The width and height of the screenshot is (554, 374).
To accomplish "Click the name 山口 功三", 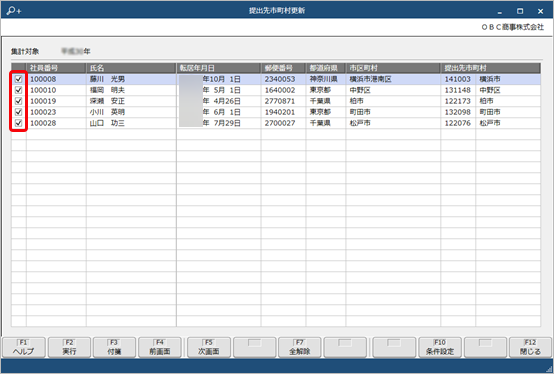I will (x=107, y=123).
